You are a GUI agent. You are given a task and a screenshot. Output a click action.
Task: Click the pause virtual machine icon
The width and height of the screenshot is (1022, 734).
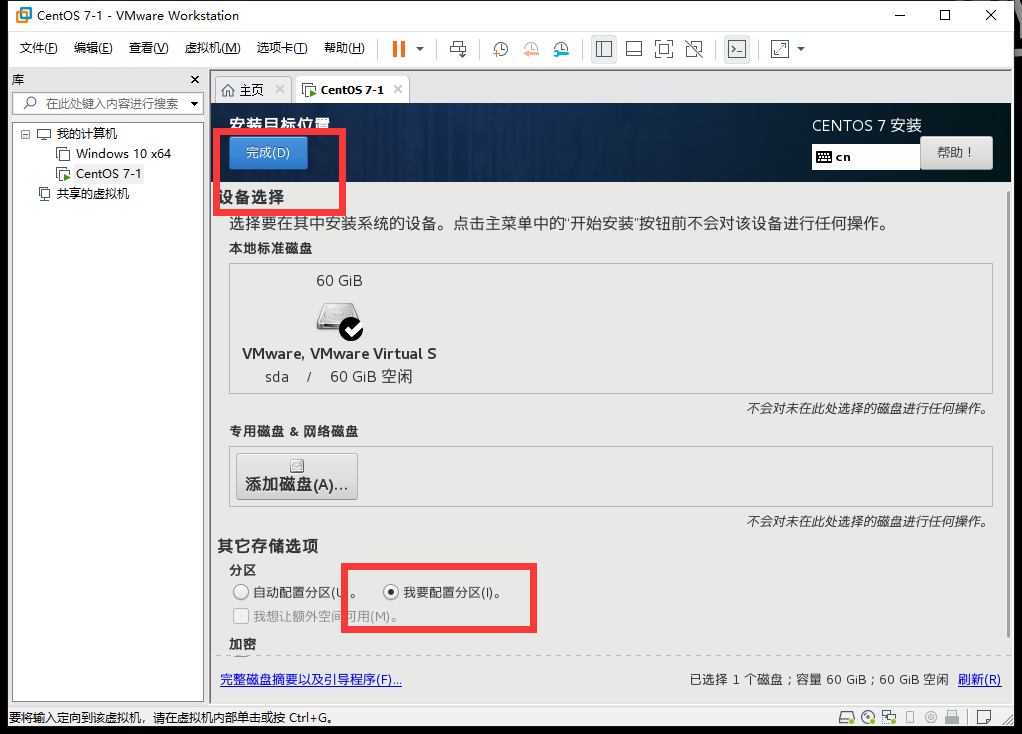399,49
